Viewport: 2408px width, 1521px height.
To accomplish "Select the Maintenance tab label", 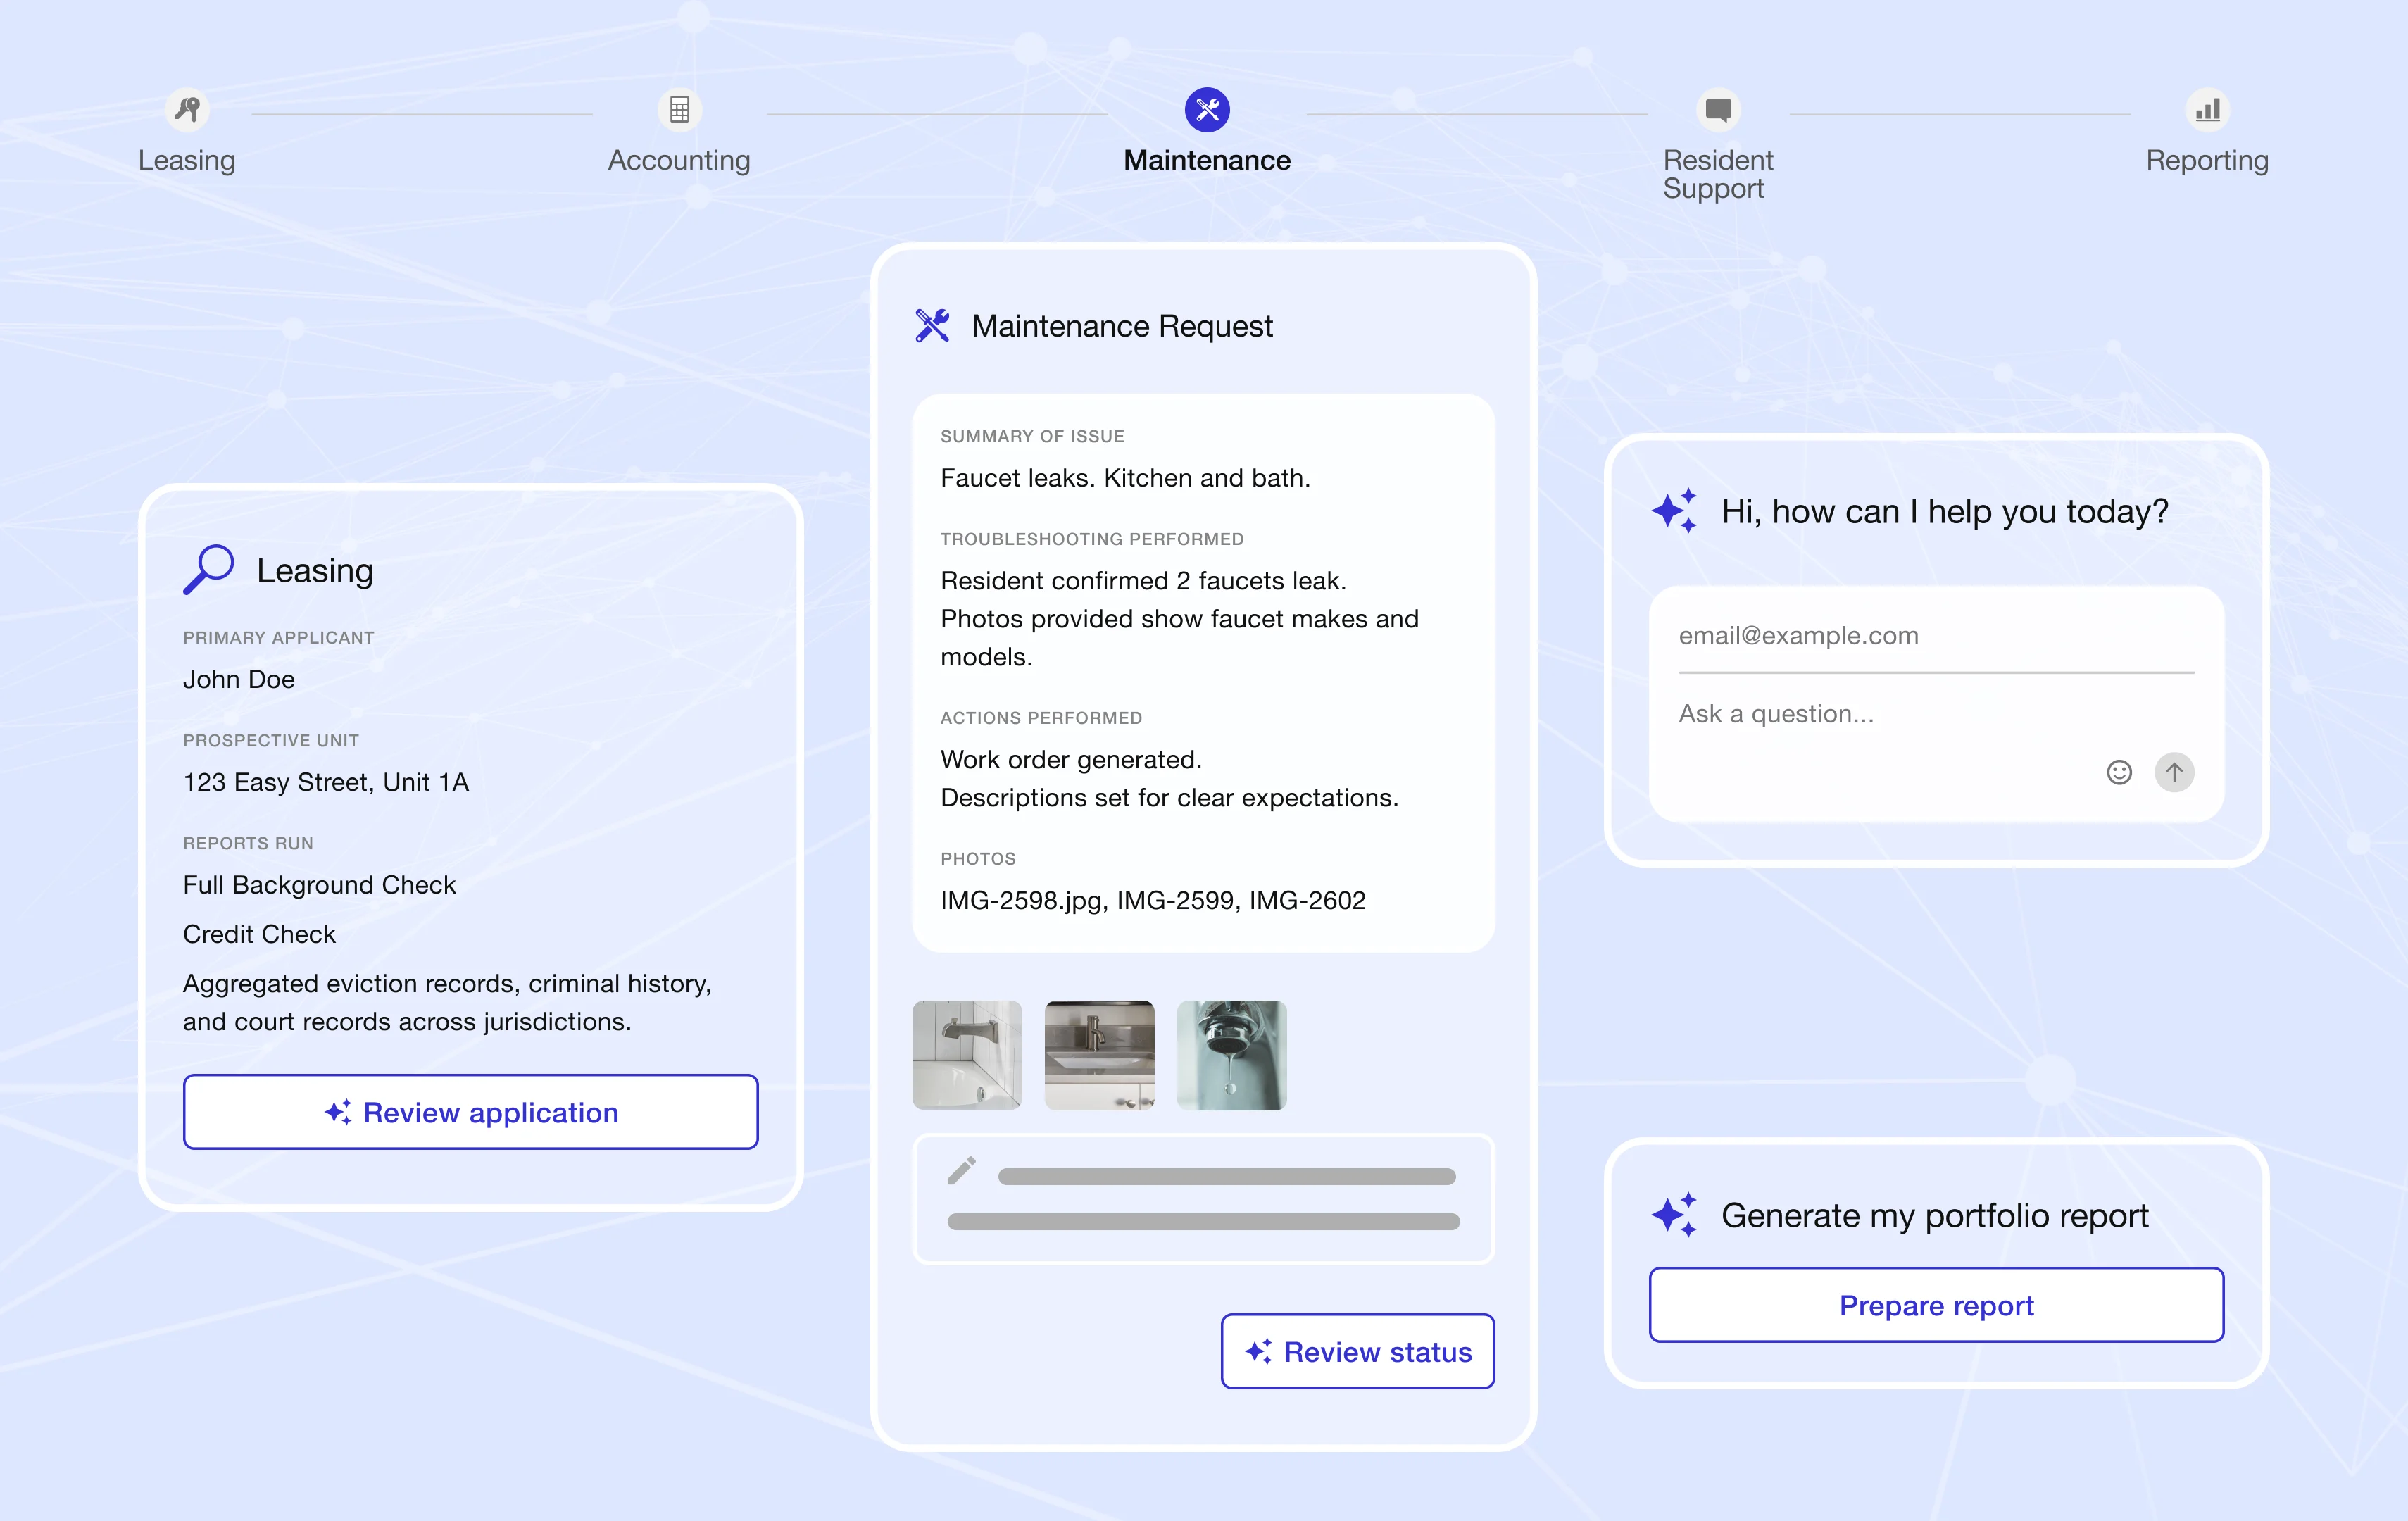I will (x=1207, y=160).
